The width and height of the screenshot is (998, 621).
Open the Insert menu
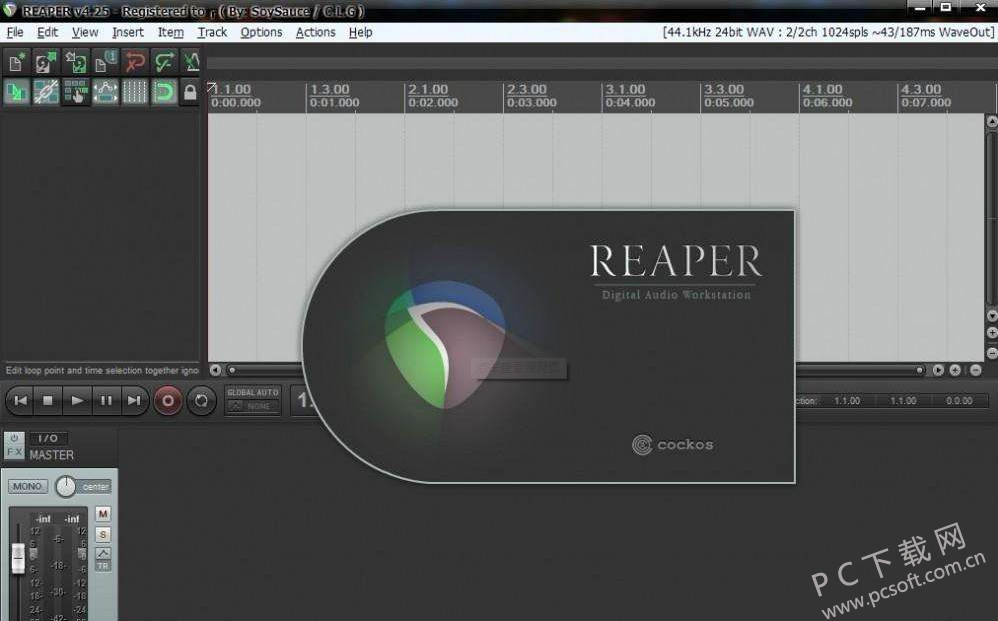[x=128, y=32]
